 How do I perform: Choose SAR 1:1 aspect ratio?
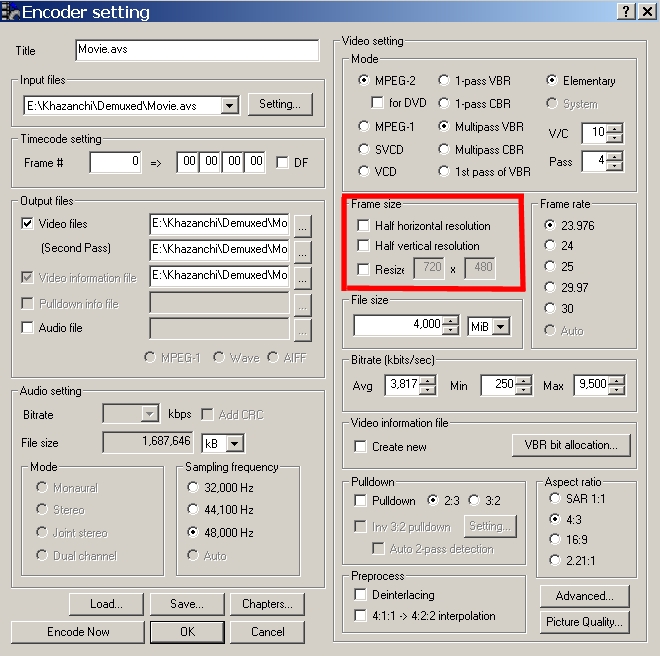pyautogui.click(x=555, y=499)
